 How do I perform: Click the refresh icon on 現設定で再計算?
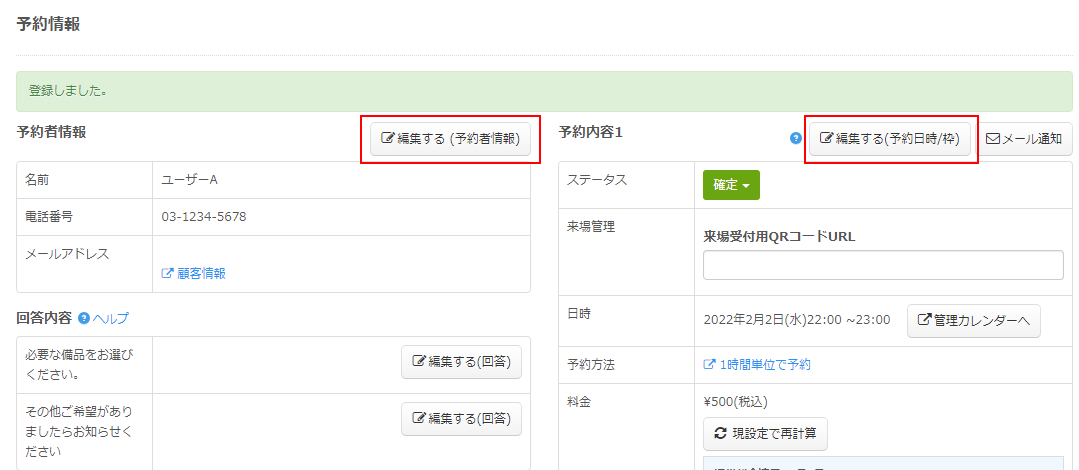pos(720,434)
